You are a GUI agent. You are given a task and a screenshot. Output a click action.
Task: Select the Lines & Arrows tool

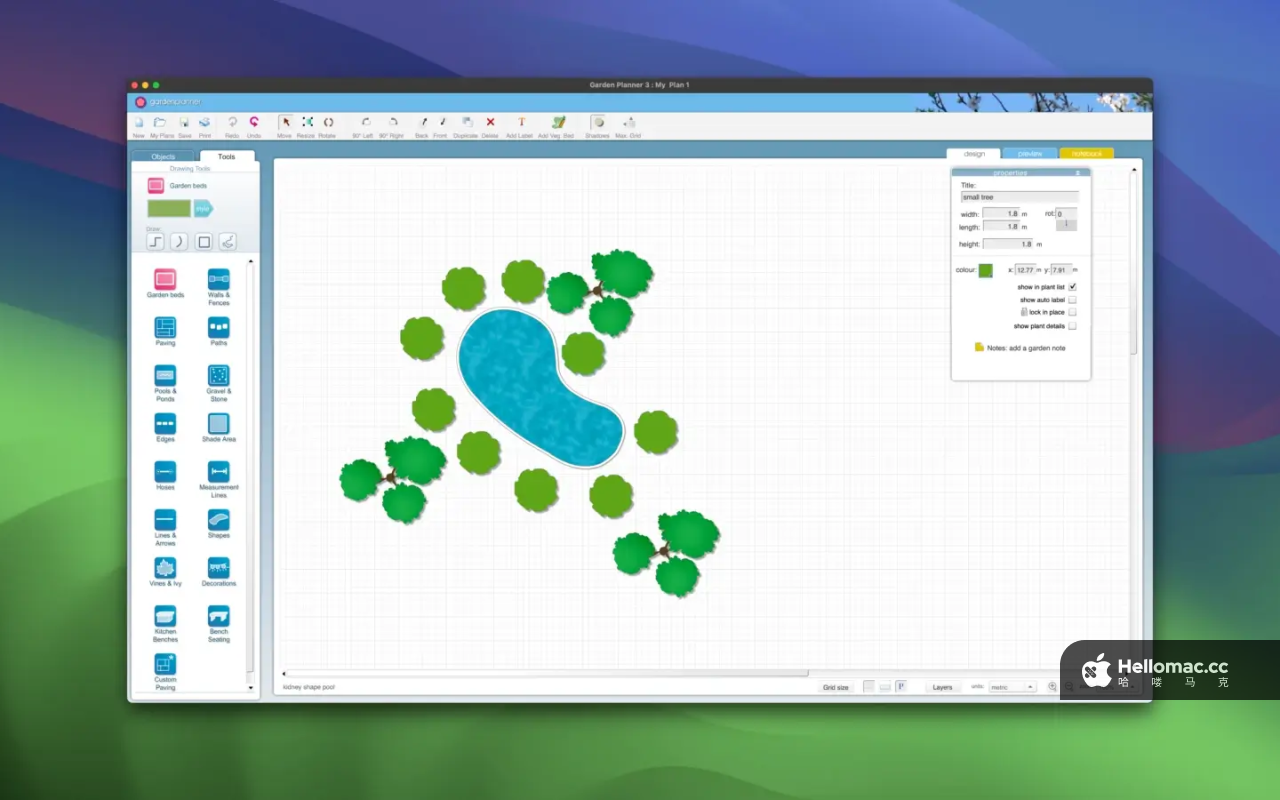165,520
